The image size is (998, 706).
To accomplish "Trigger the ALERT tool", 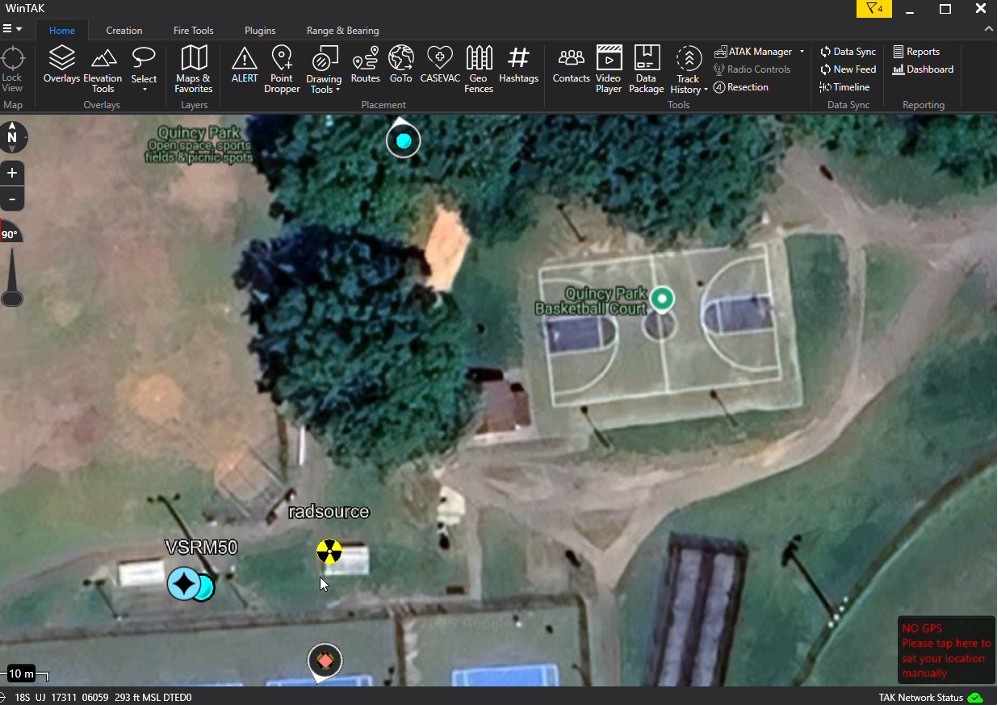I will [244, 64].
